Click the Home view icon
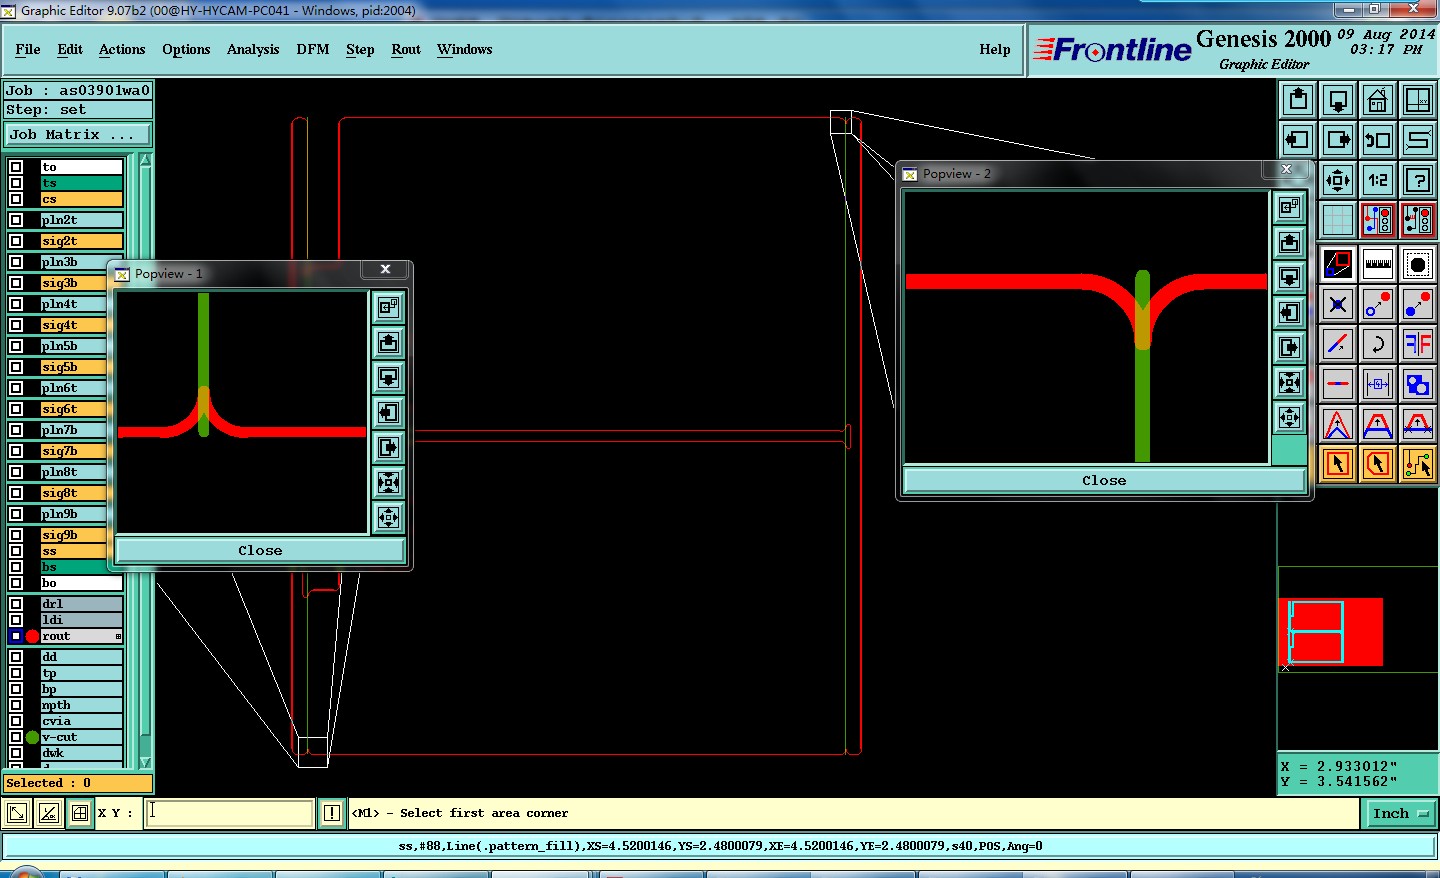This screenshot has height=878, width=1440. pos(1378,99)
